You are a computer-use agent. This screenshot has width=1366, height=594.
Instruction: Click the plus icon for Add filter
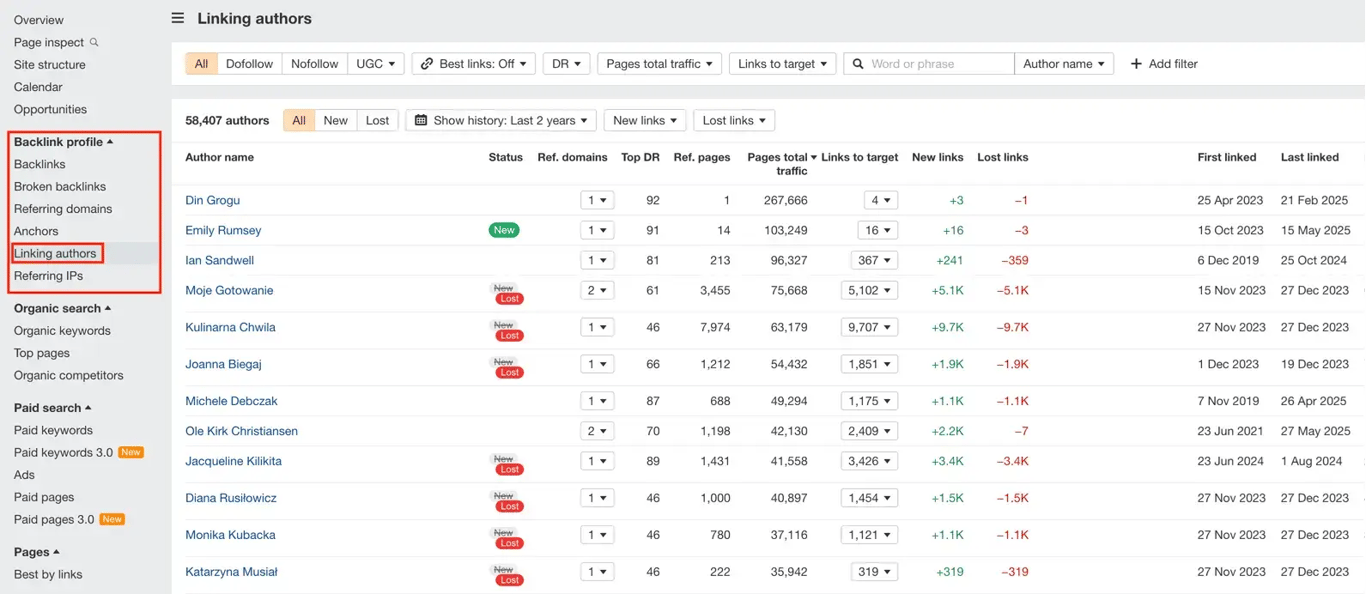[x=1136, y=64]
